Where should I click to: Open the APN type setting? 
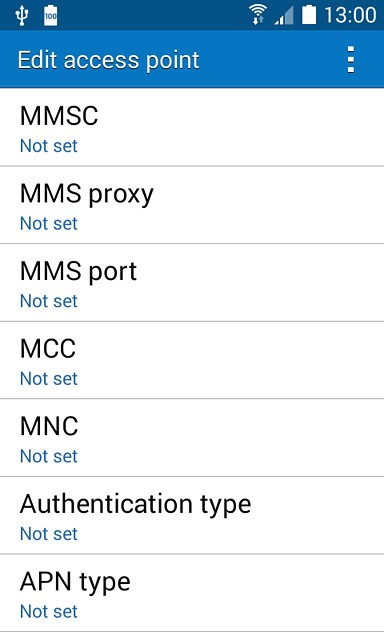(x=192, y=593)
